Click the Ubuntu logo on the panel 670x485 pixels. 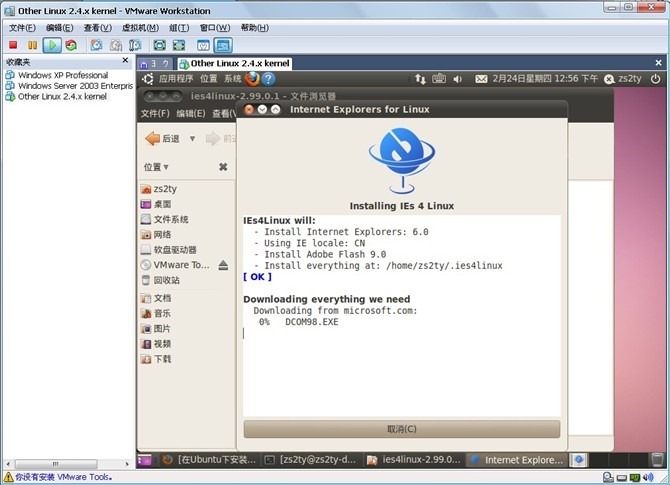(x=148, y=79)
